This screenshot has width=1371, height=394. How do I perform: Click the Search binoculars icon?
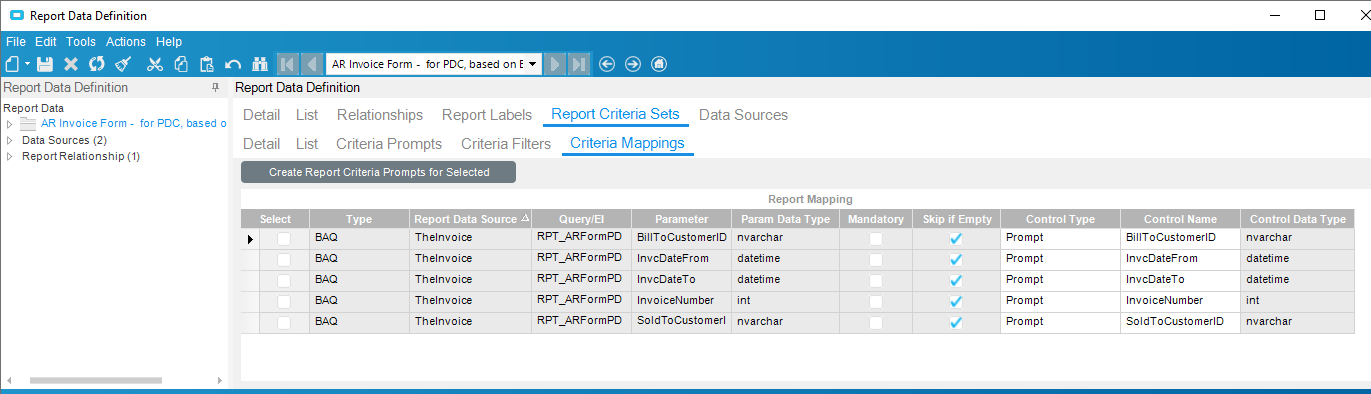[260, 64]
